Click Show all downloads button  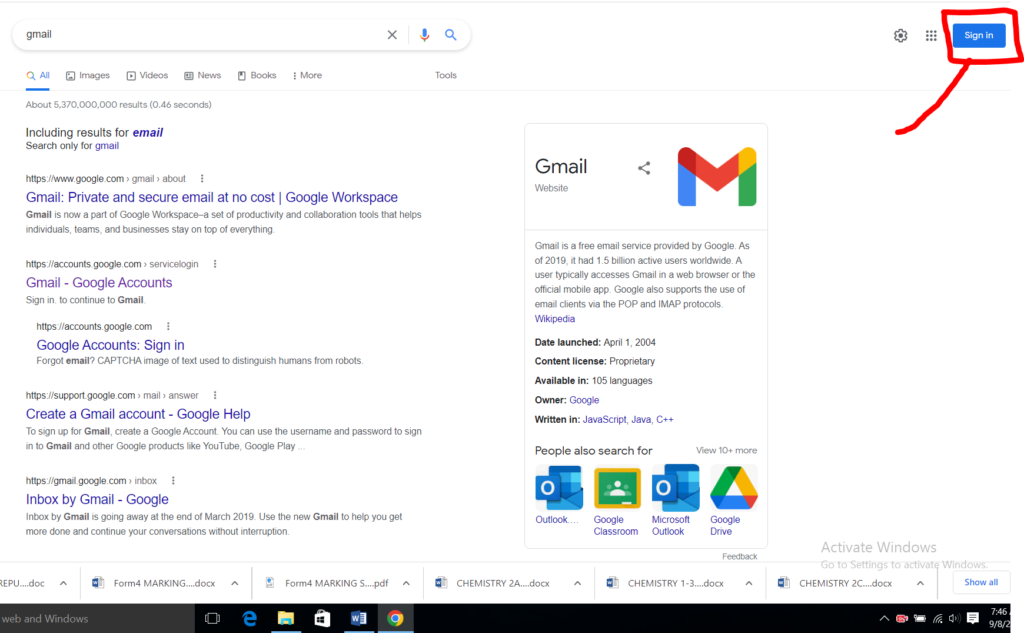(981, 582)
